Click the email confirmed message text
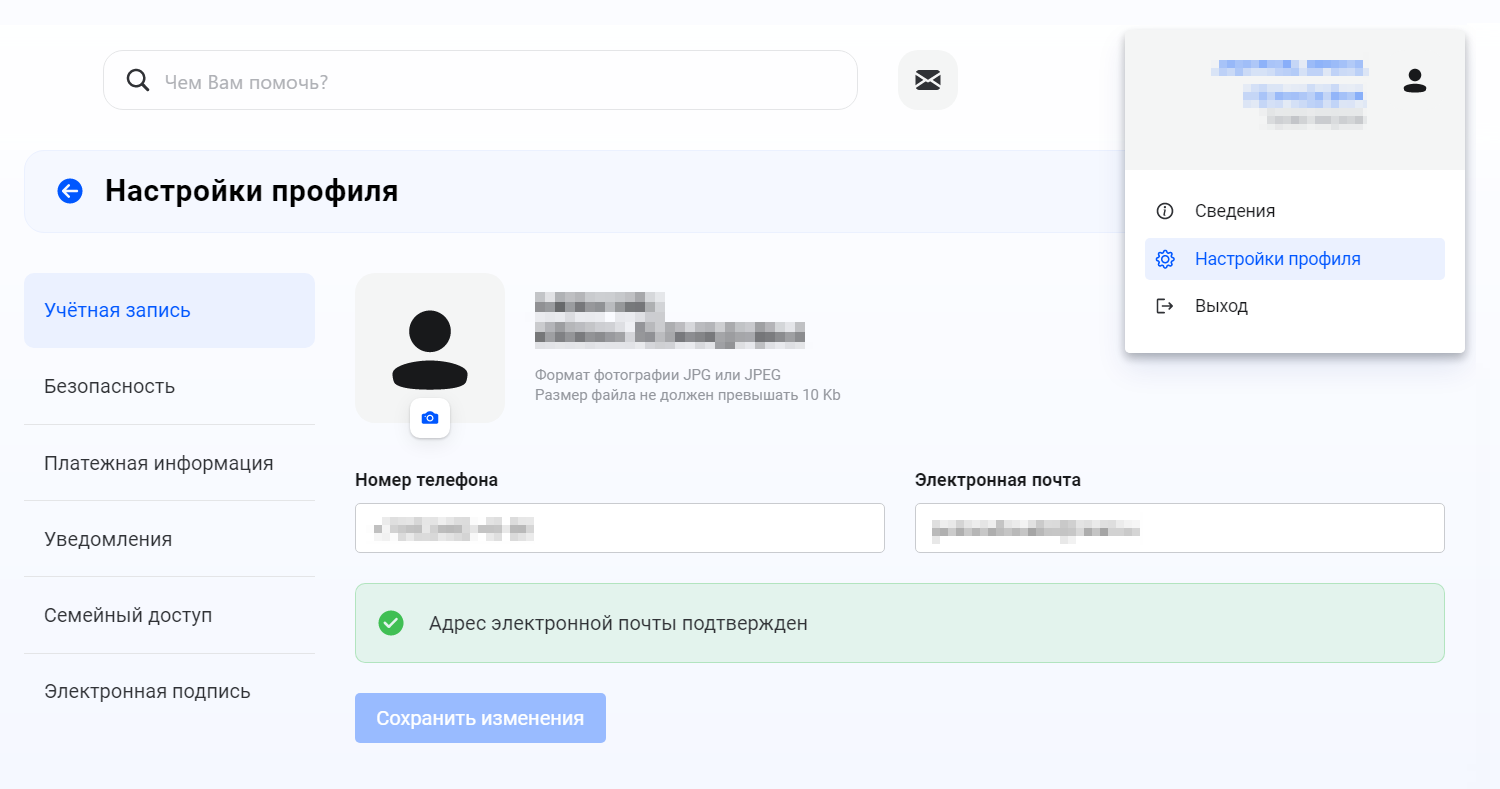 click(x=618, y=623)
